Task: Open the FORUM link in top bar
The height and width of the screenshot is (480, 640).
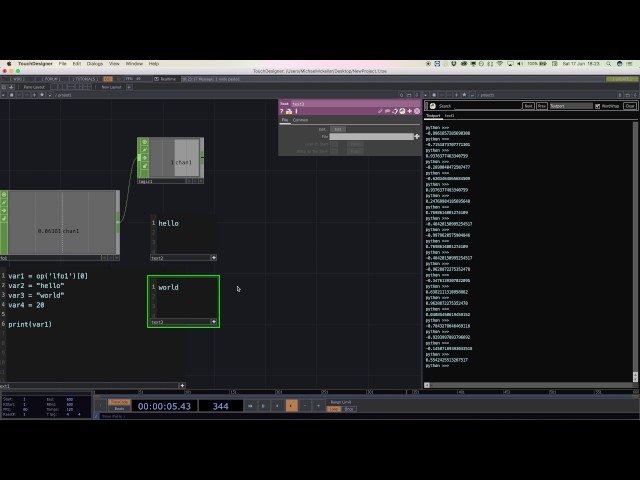Action: [x=51, y=79]
